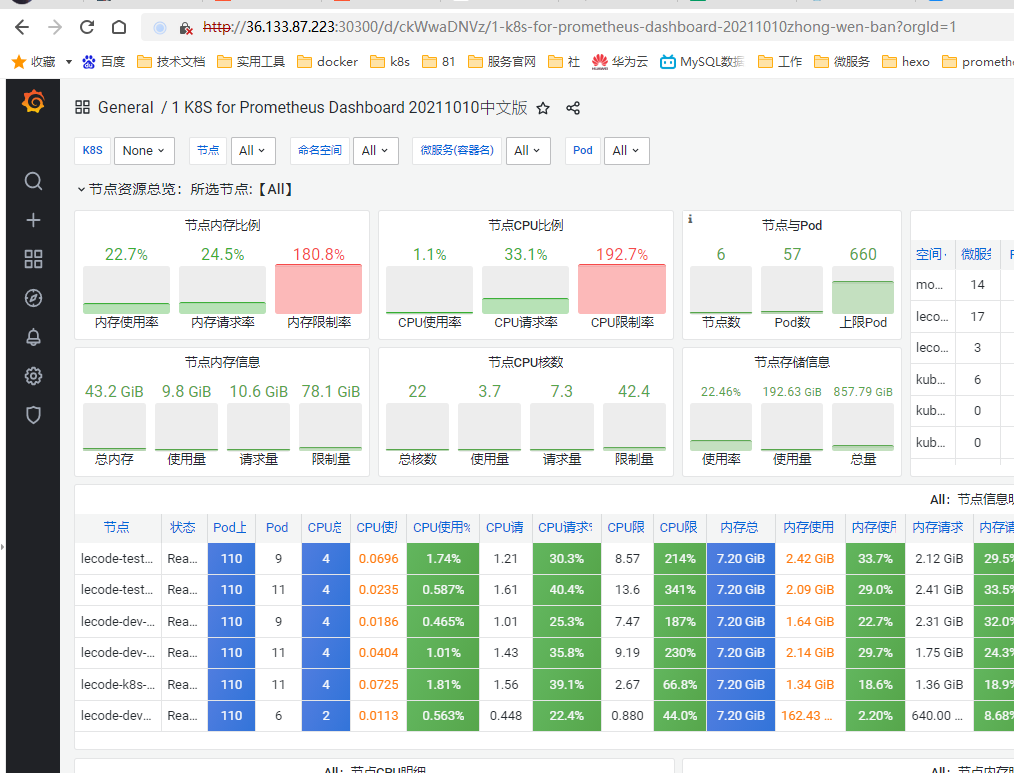Click the 上限Pod gauge showing 660

[x=863, y=290]
